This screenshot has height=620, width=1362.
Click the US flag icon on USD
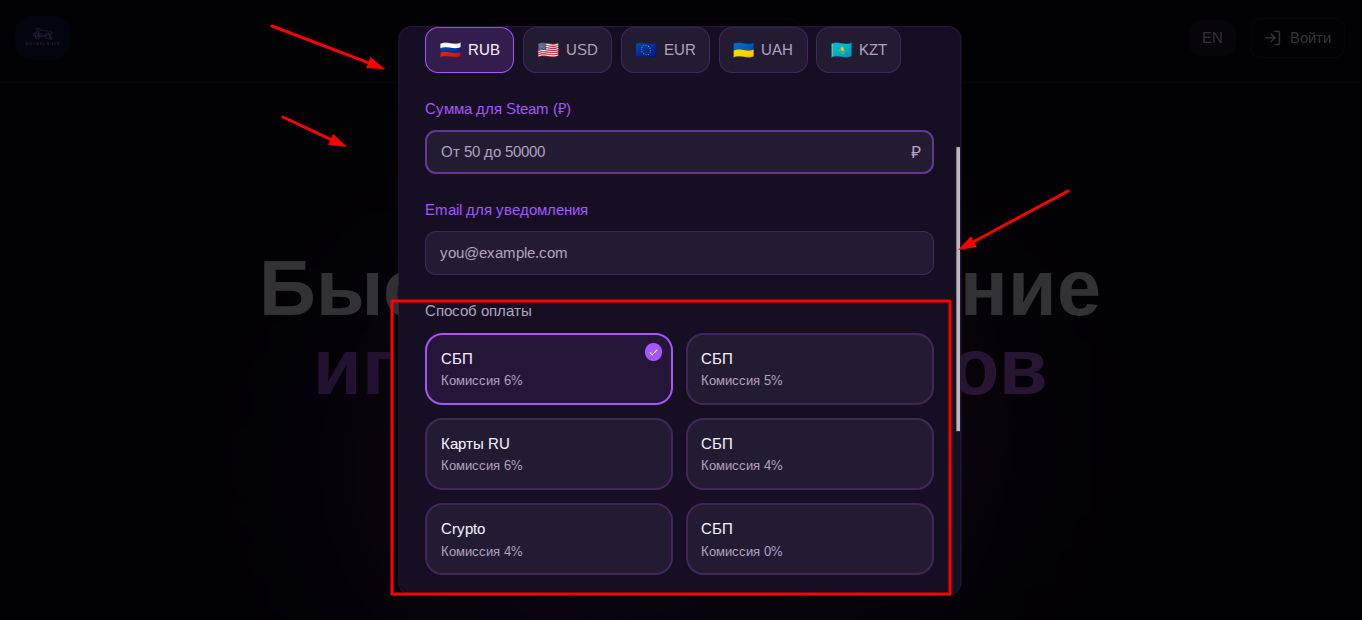point(548,50)
